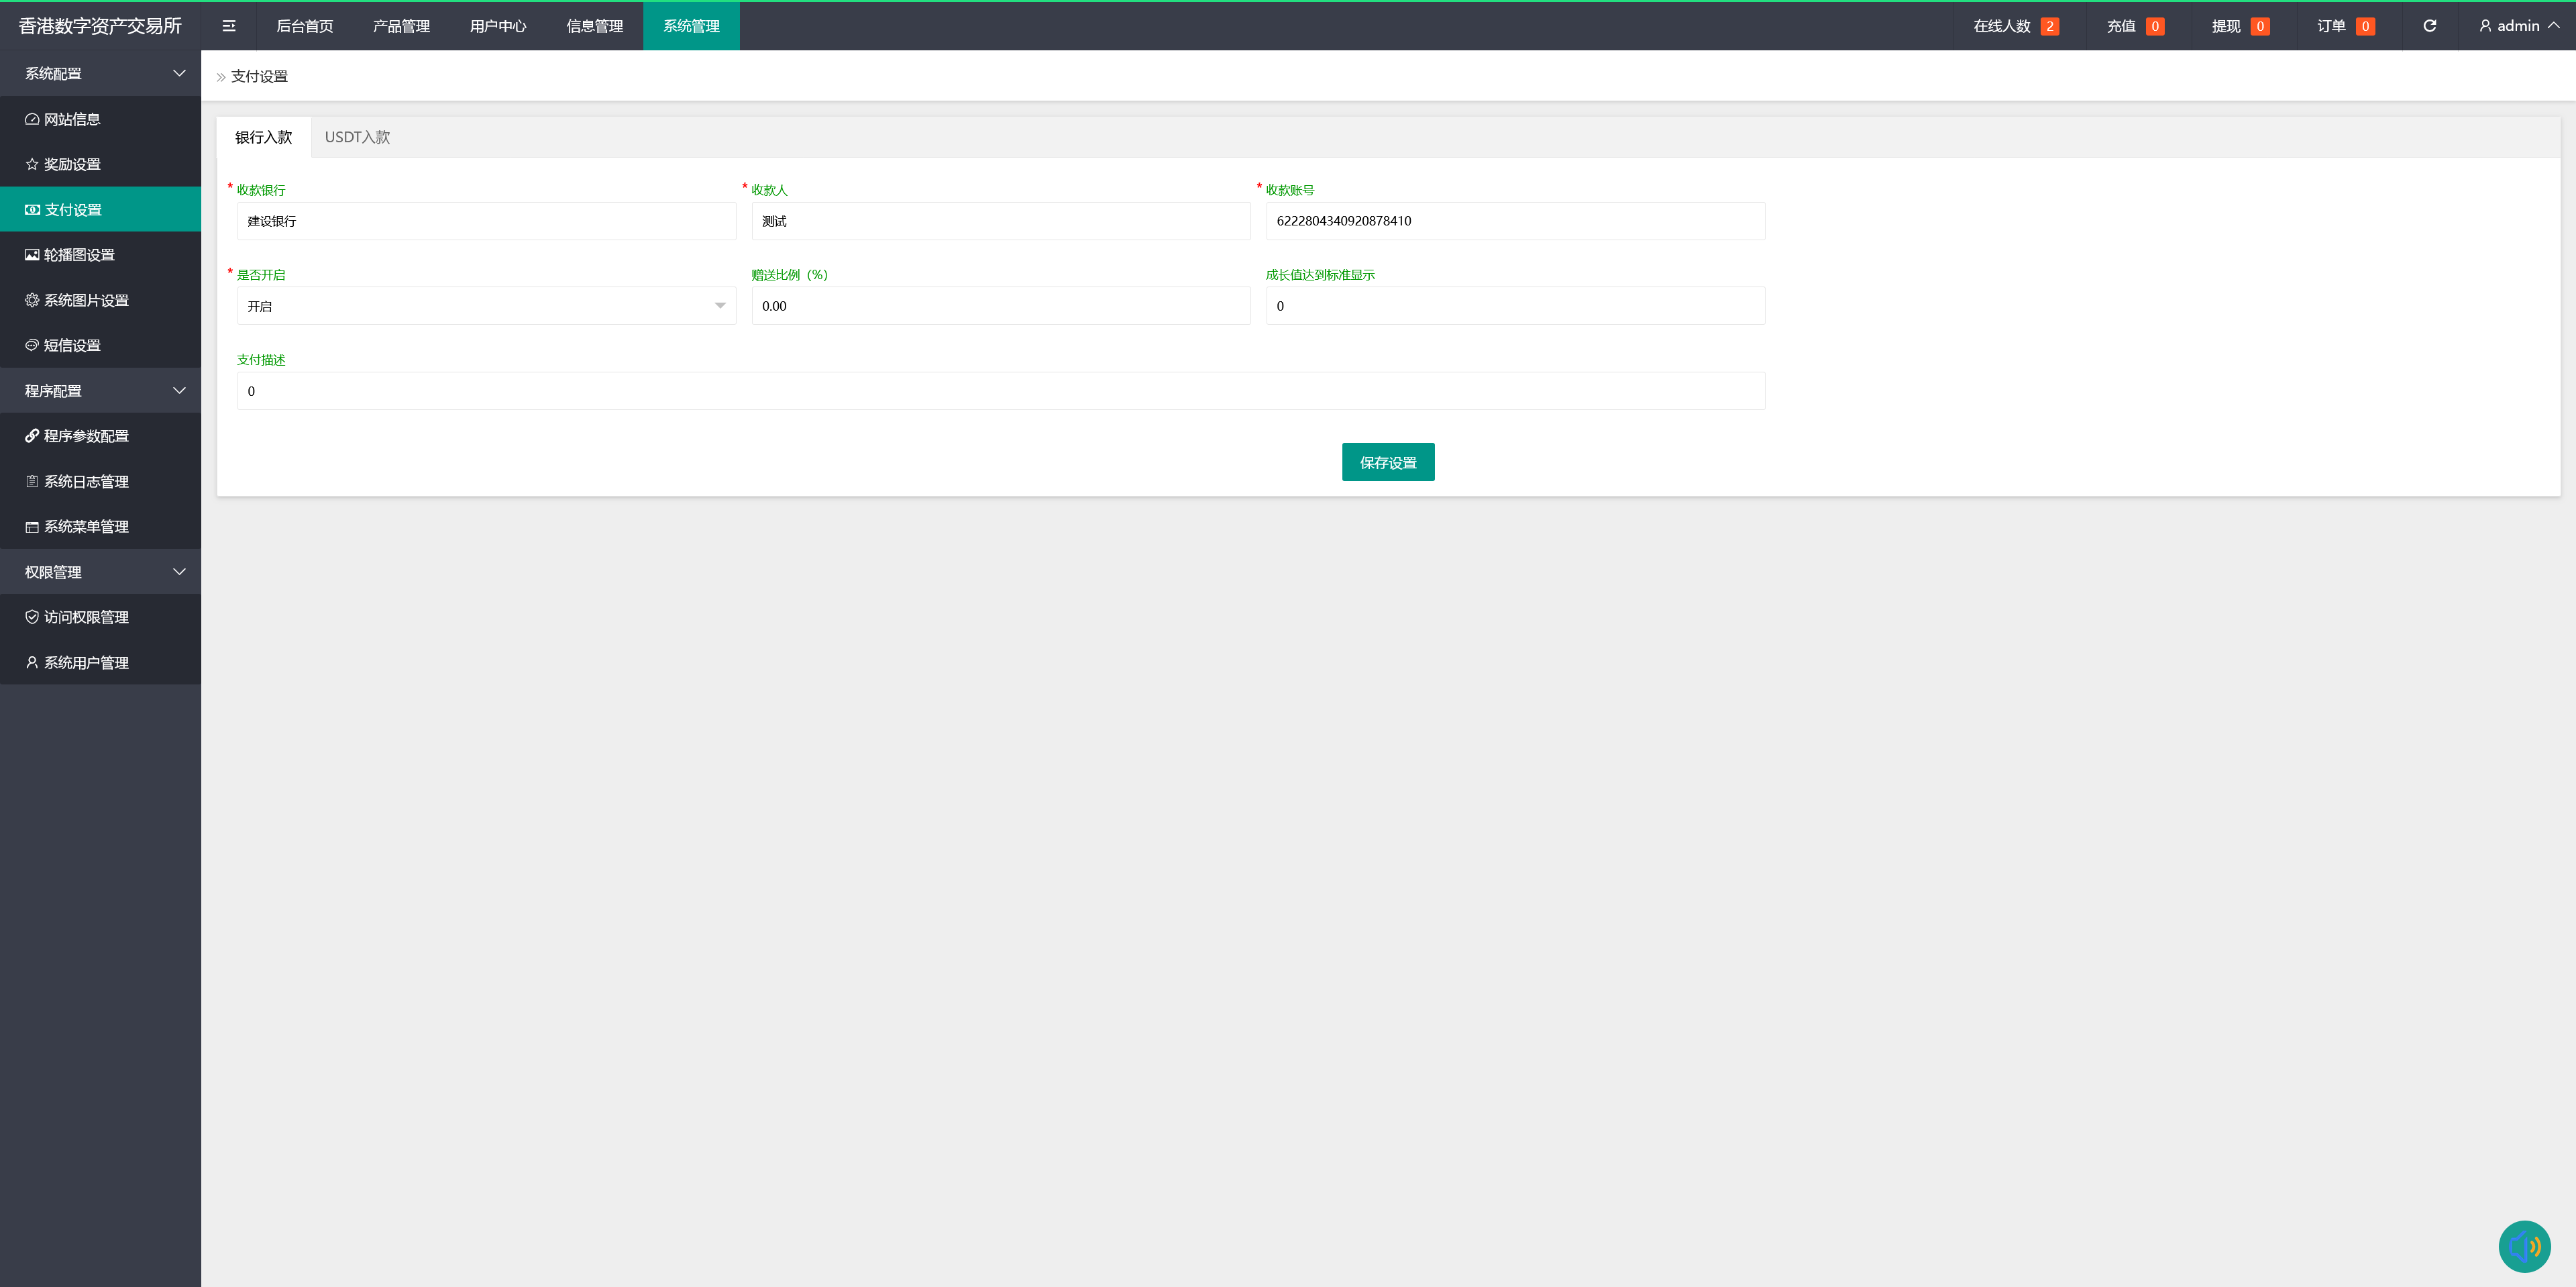
Task: Open the 产品管理 top menu
Action: pos(401,26)
